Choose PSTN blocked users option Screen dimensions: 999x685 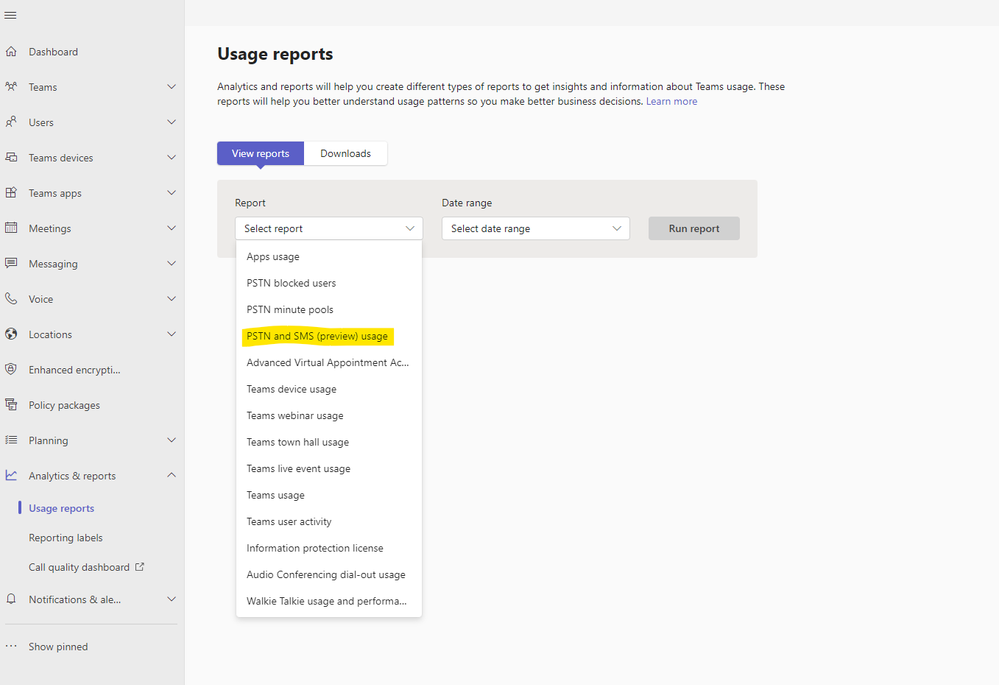329,283
